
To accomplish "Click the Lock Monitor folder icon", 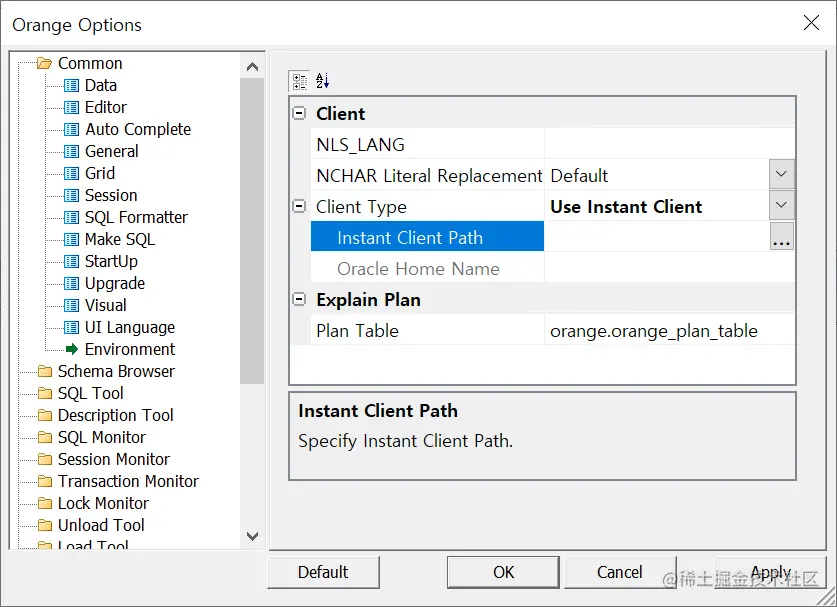I will tap(45, 503).
